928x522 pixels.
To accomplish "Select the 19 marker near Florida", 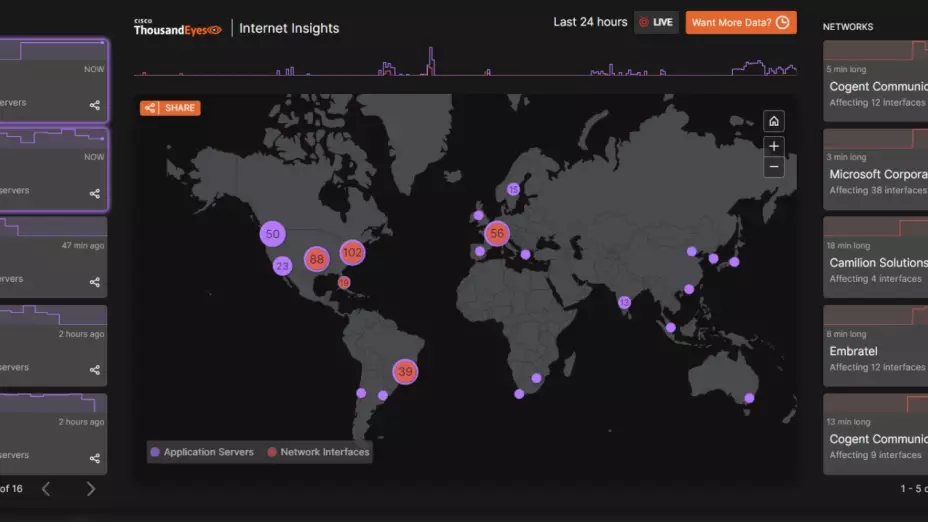I will pos(344,282).
